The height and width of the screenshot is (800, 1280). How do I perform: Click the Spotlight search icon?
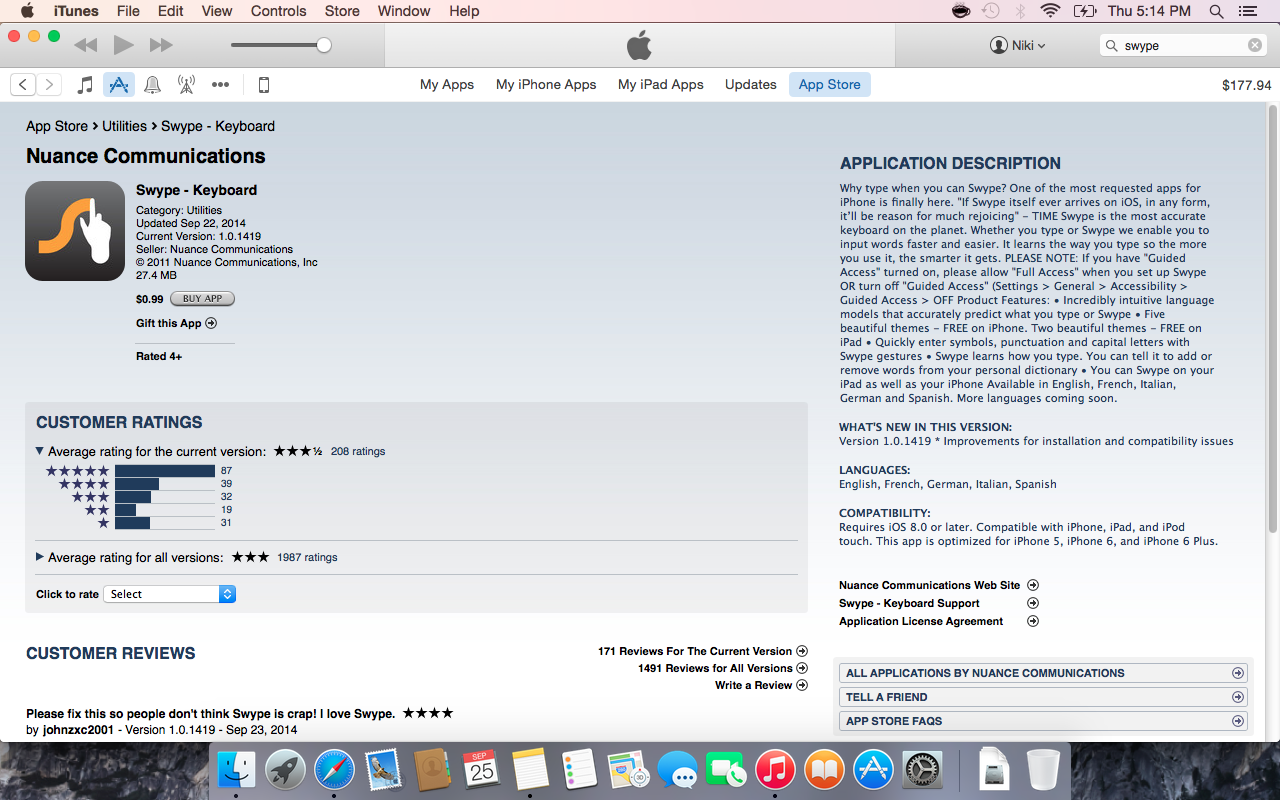pos(1216,11)
